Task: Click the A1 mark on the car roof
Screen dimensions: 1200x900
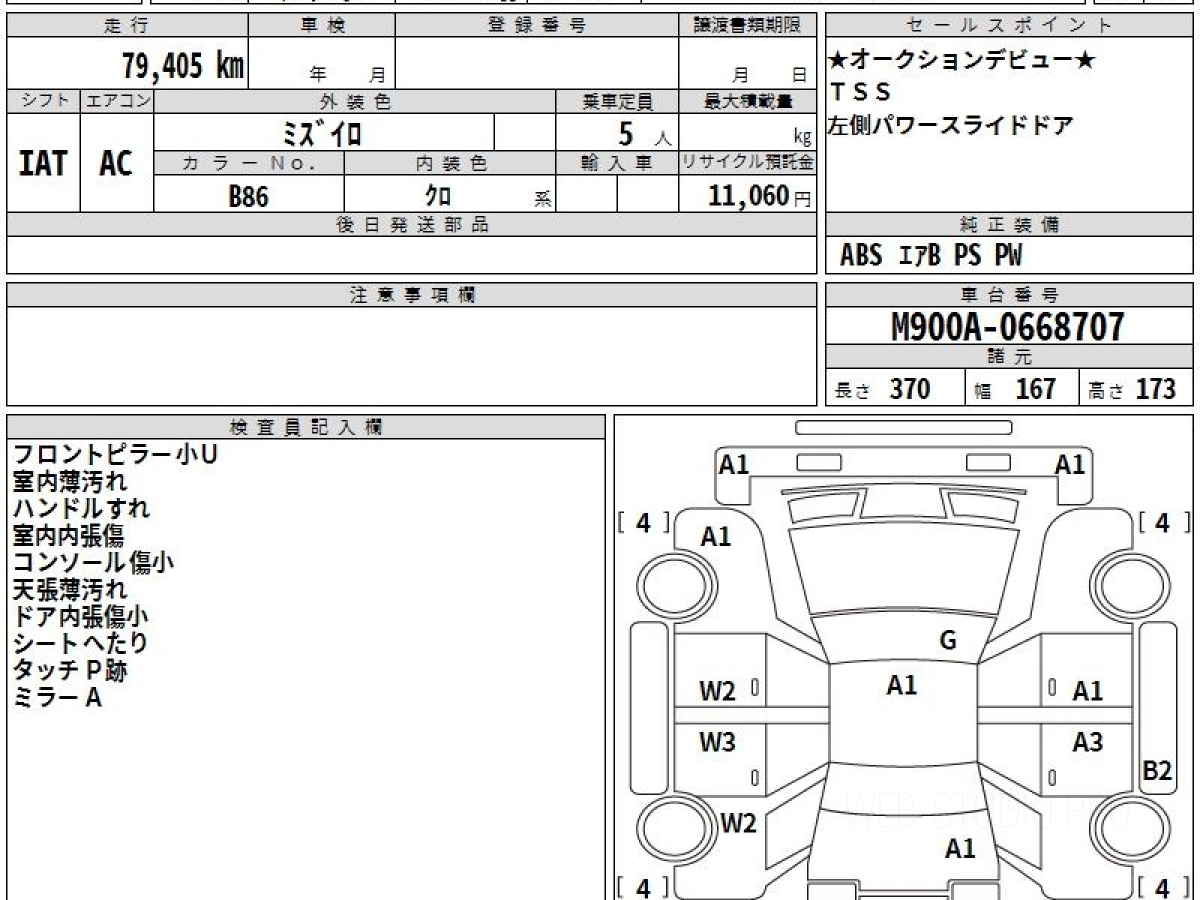Action: pos(901,685)
